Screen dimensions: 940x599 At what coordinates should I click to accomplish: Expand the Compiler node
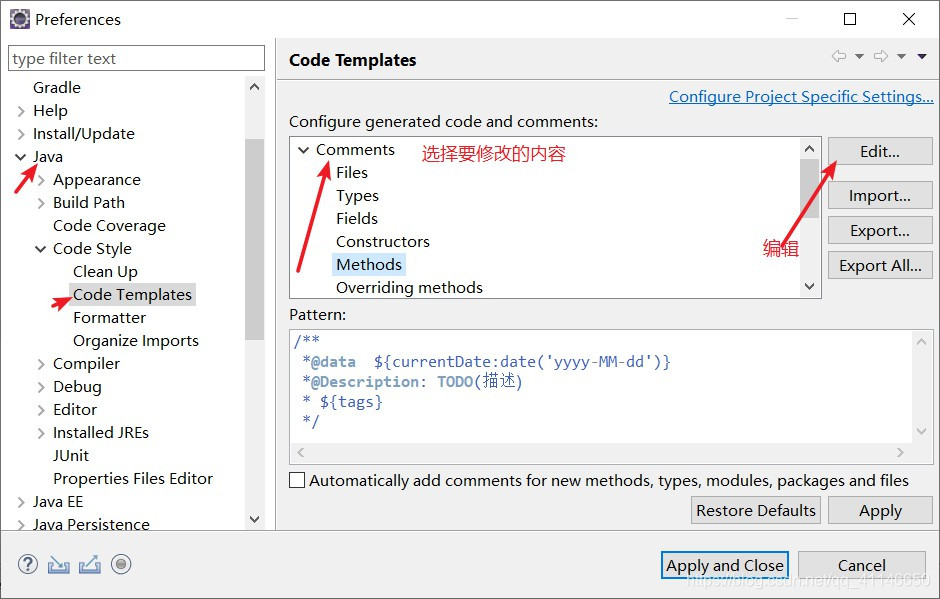point(41,364)
